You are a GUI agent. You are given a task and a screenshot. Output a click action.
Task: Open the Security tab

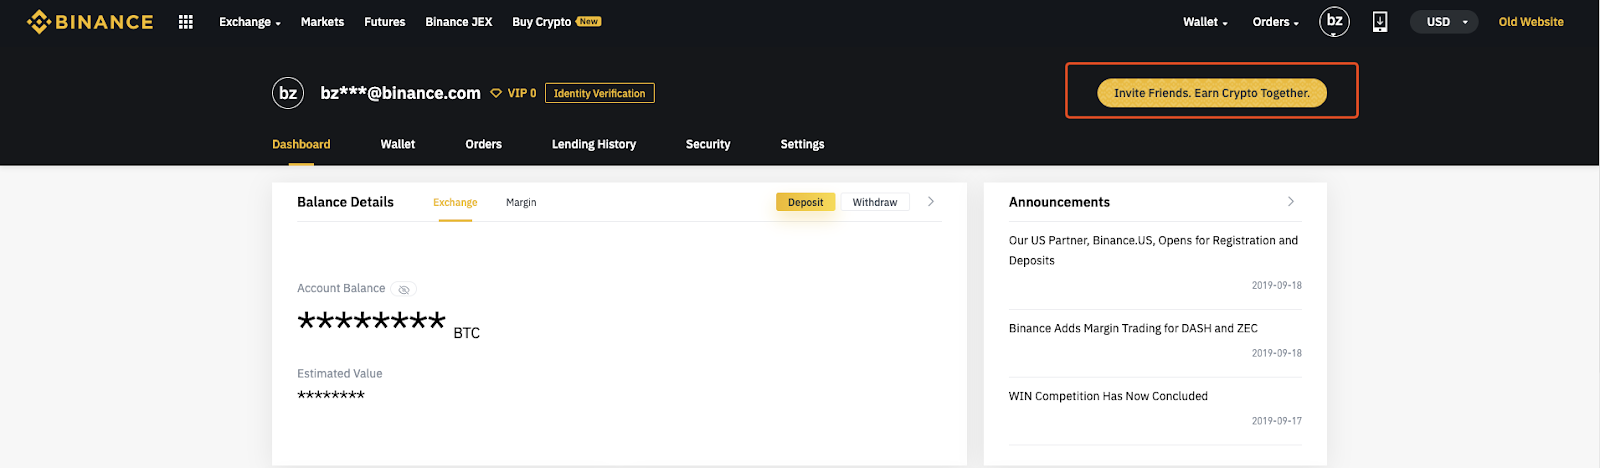coord(708,144)
